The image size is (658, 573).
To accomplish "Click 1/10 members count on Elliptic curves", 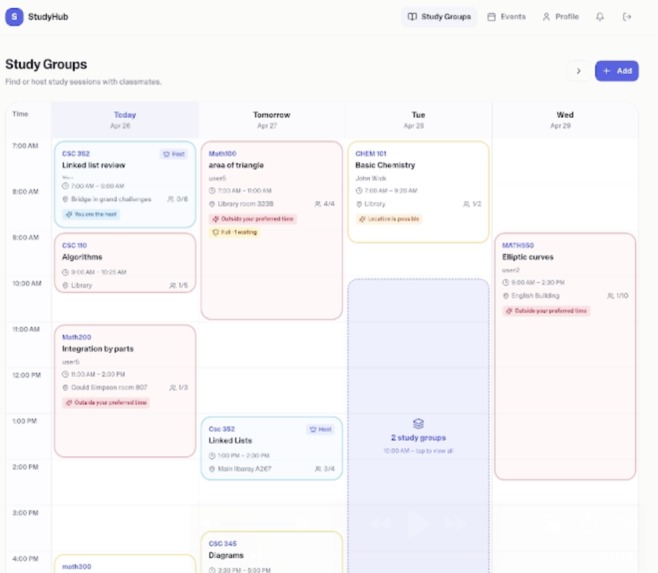I will pos(617,296).
